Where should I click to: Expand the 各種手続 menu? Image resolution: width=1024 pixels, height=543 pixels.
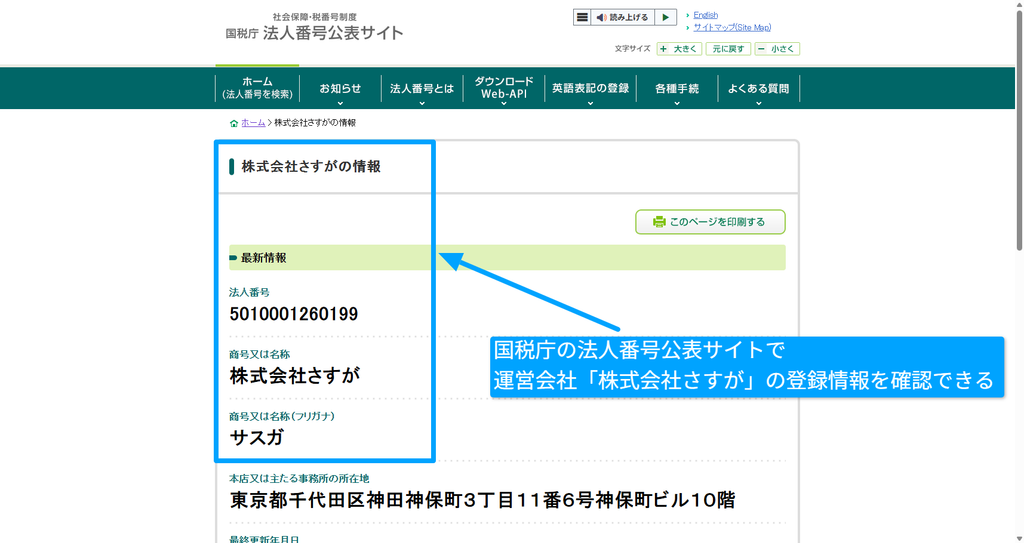point(677,88)
